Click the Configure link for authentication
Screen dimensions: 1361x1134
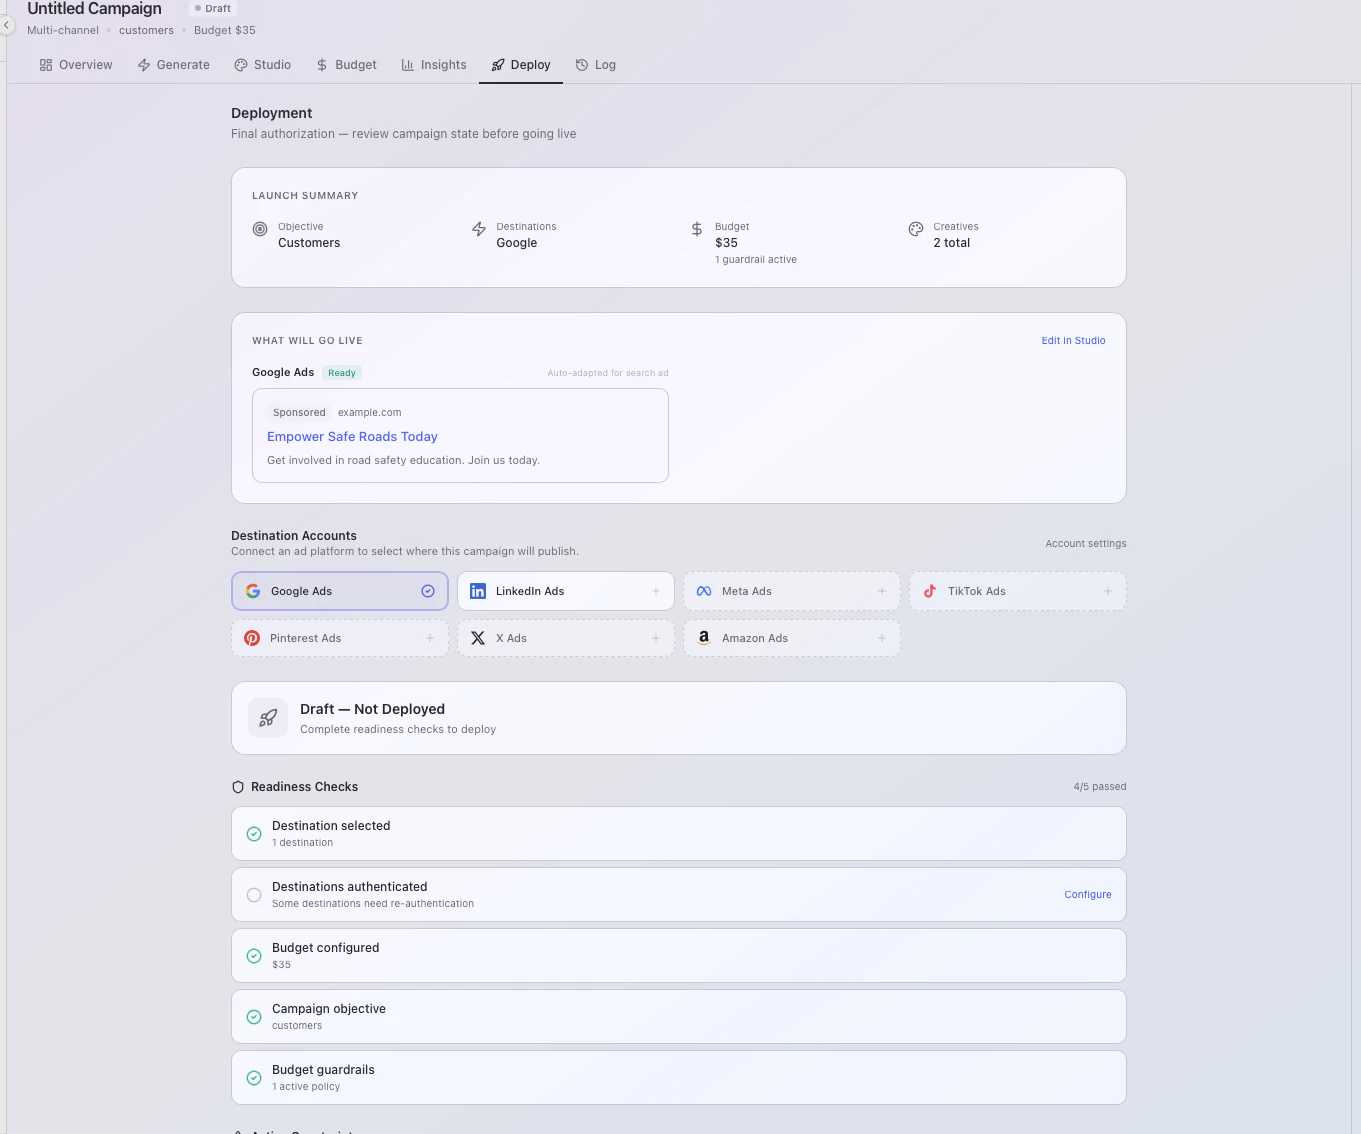click(x=1088, y=894)
